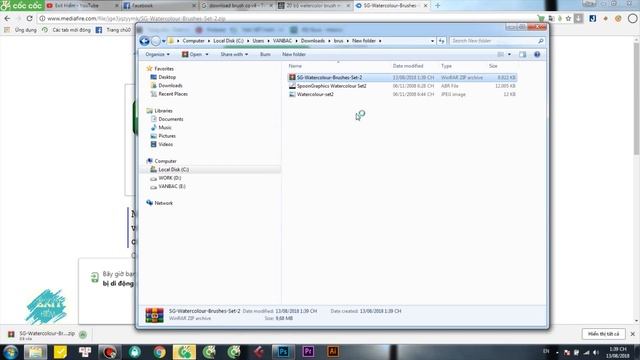Sort by Date modified column
This screenshot has width=640, height=360.
(x=408, y=66)
